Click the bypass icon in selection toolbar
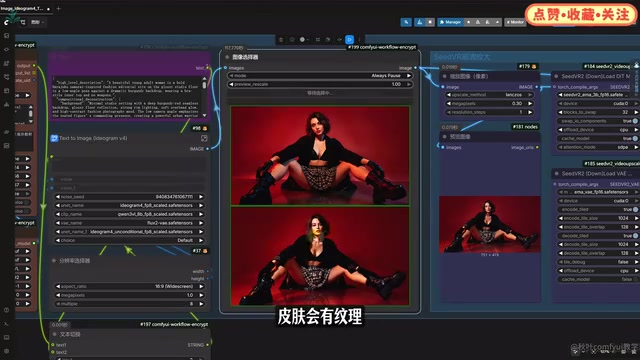 339,40
